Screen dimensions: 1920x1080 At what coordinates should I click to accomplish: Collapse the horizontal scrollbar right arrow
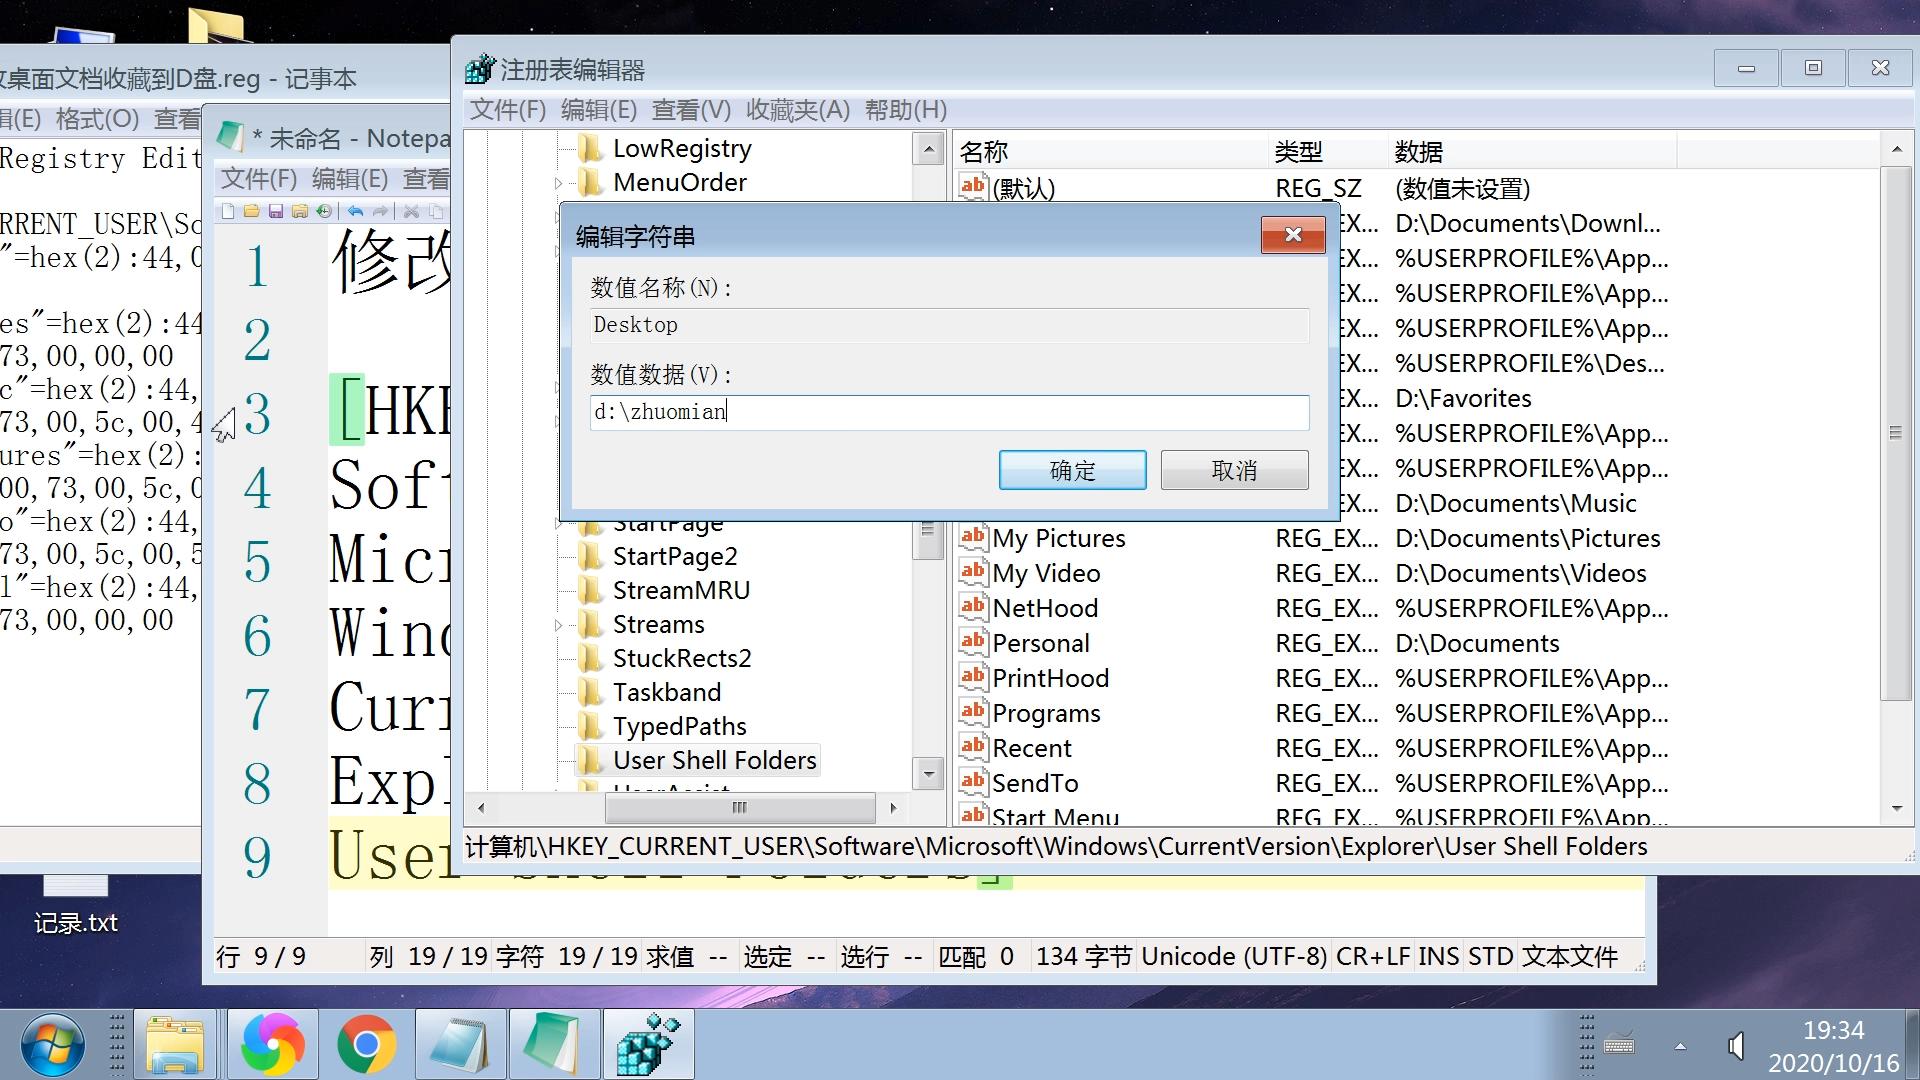(893, 808)
